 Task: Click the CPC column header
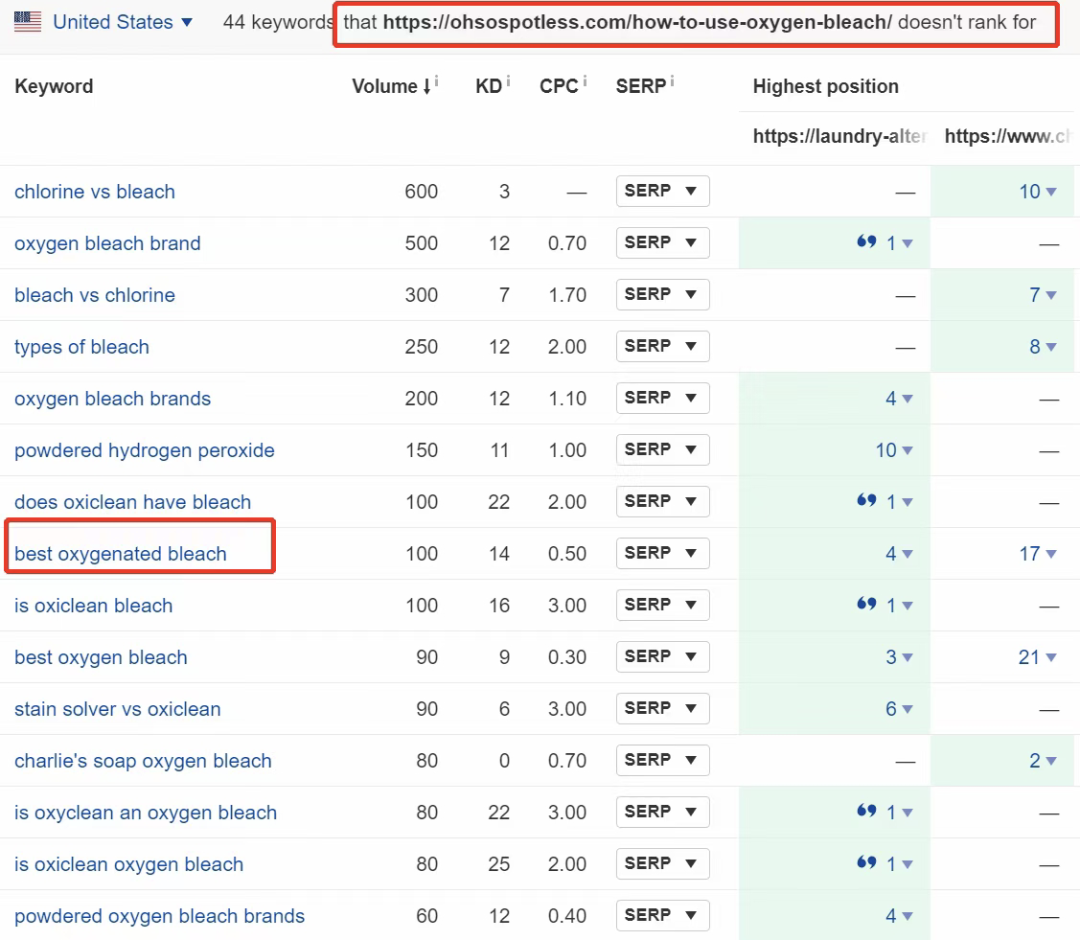coord(558,86)
